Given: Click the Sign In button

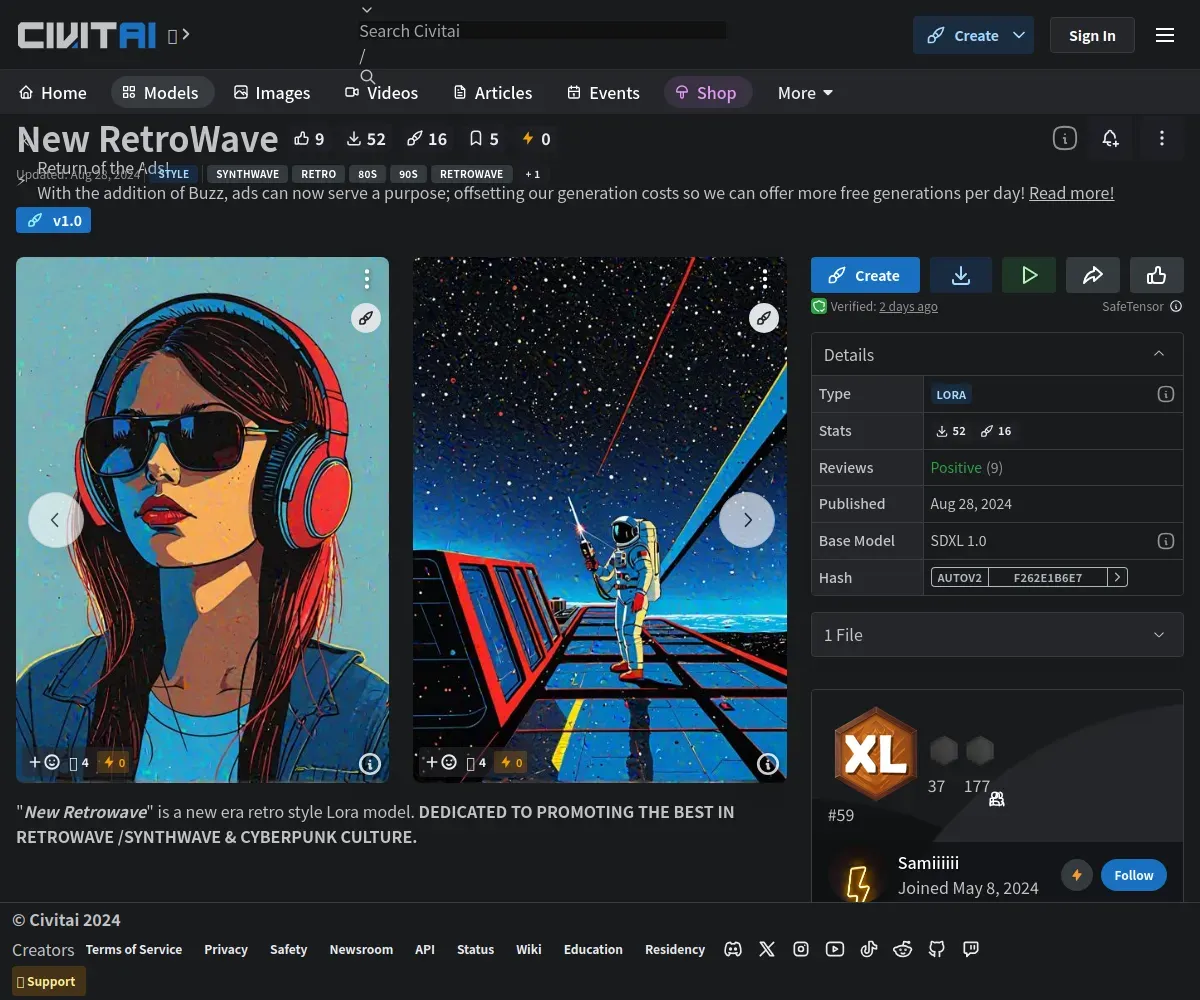Looking at the screenshot, I should (1092, 35).
